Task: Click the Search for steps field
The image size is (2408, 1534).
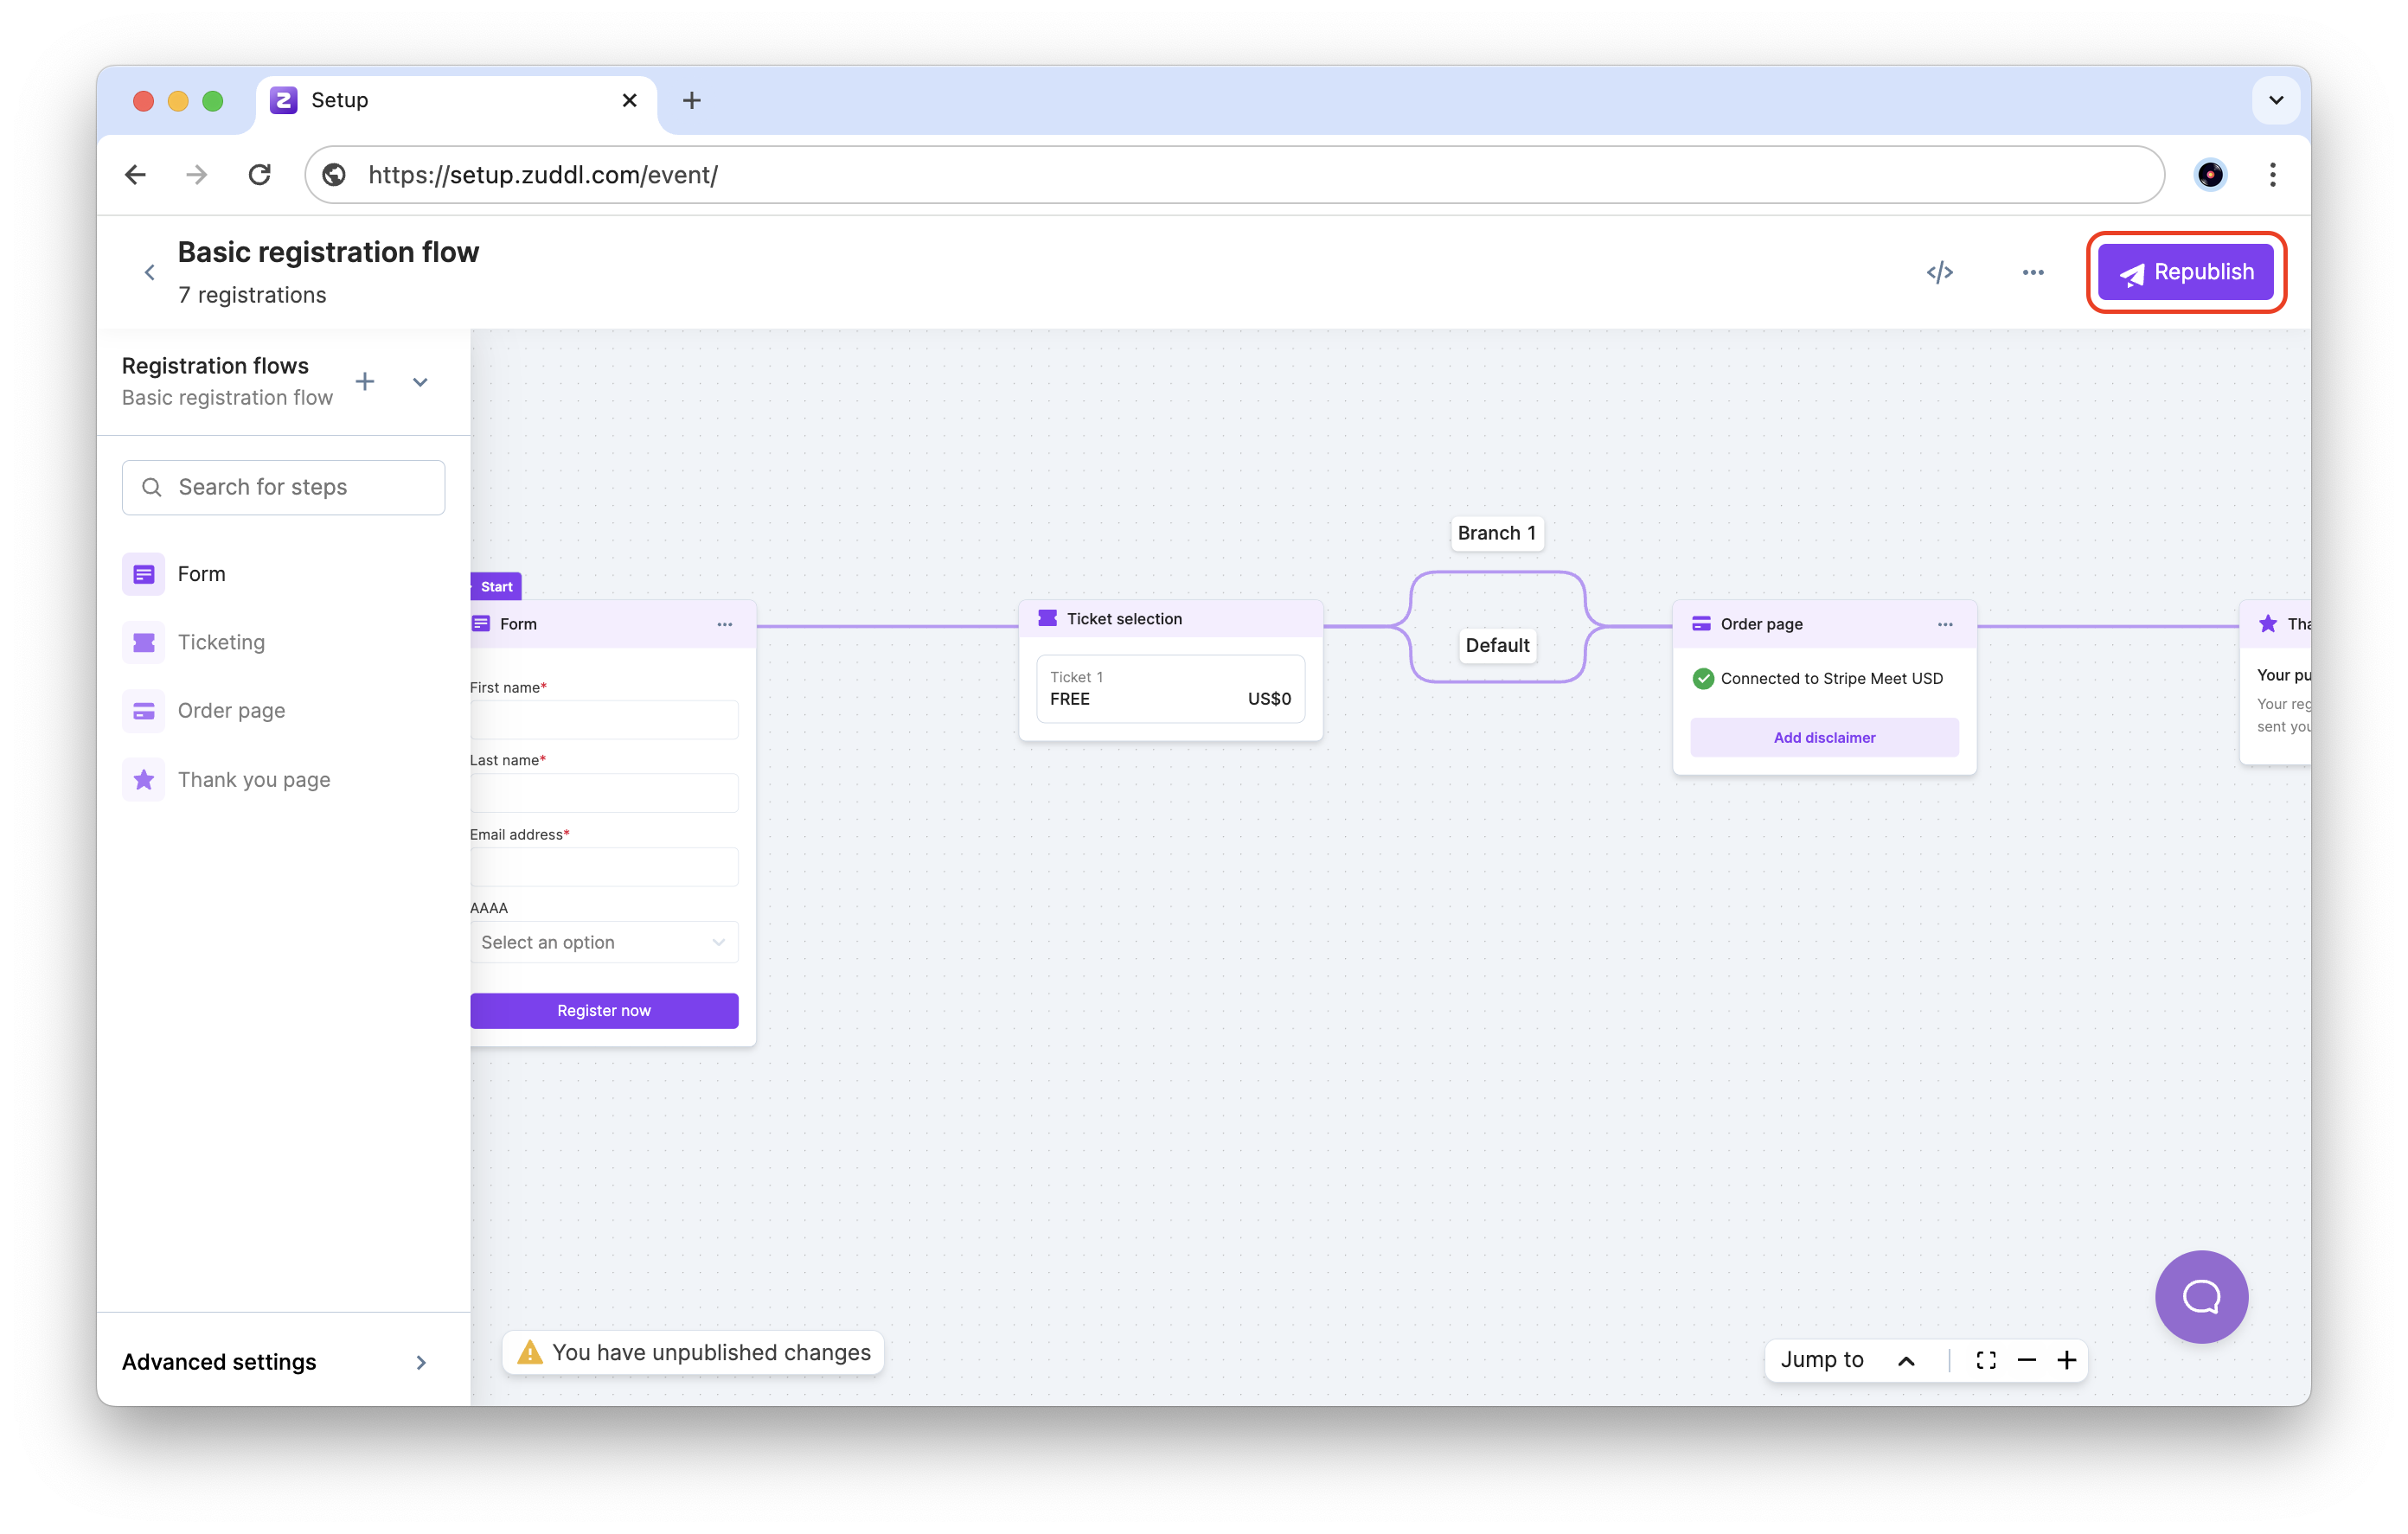Action: 284,487
